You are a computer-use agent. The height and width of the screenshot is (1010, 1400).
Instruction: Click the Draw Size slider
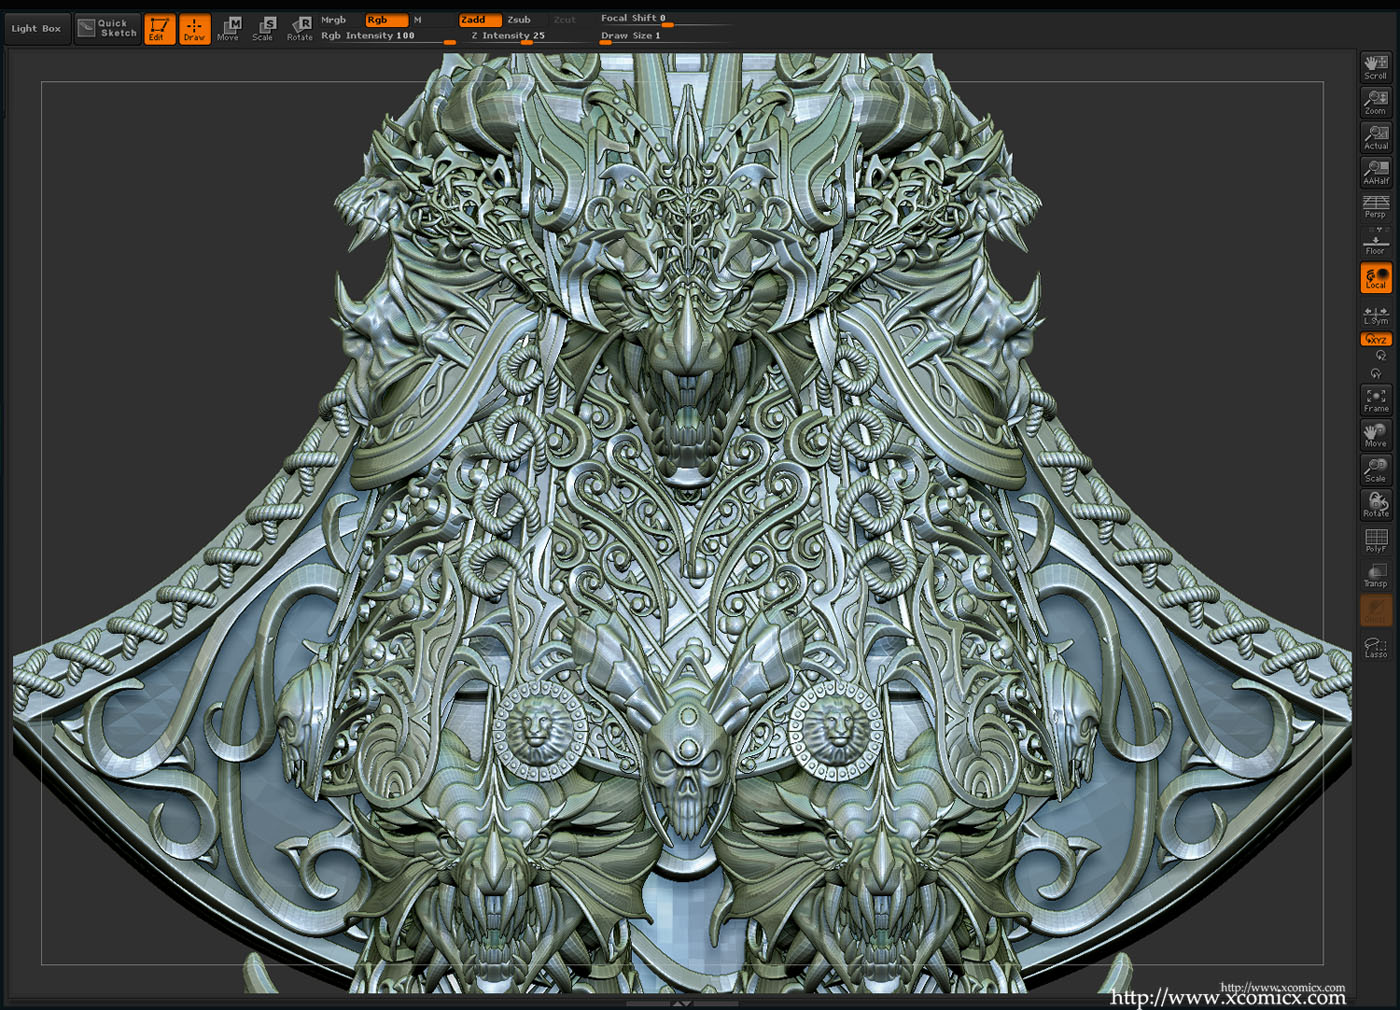pyautogui.click(x=664, y=36)
